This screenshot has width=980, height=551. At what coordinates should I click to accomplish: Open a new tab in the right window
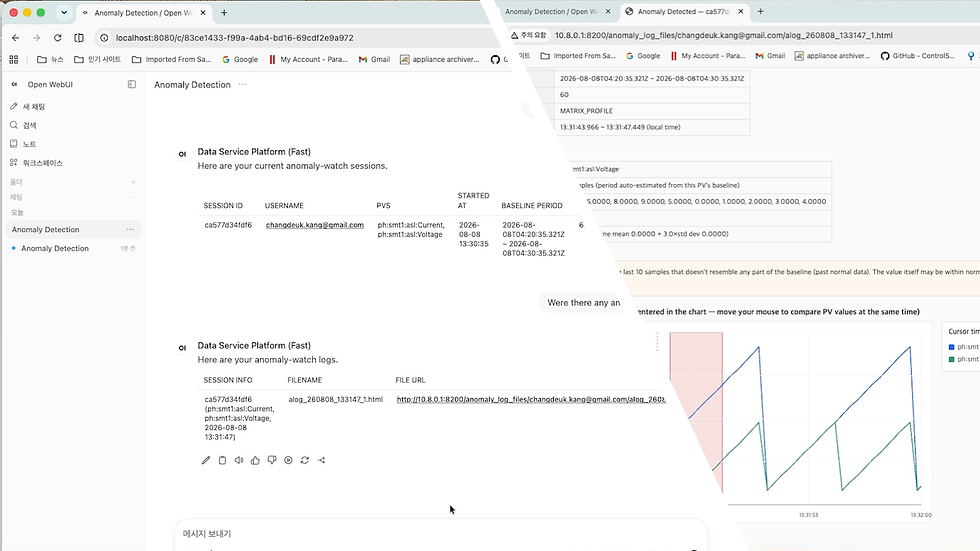(x=761, y=11)
